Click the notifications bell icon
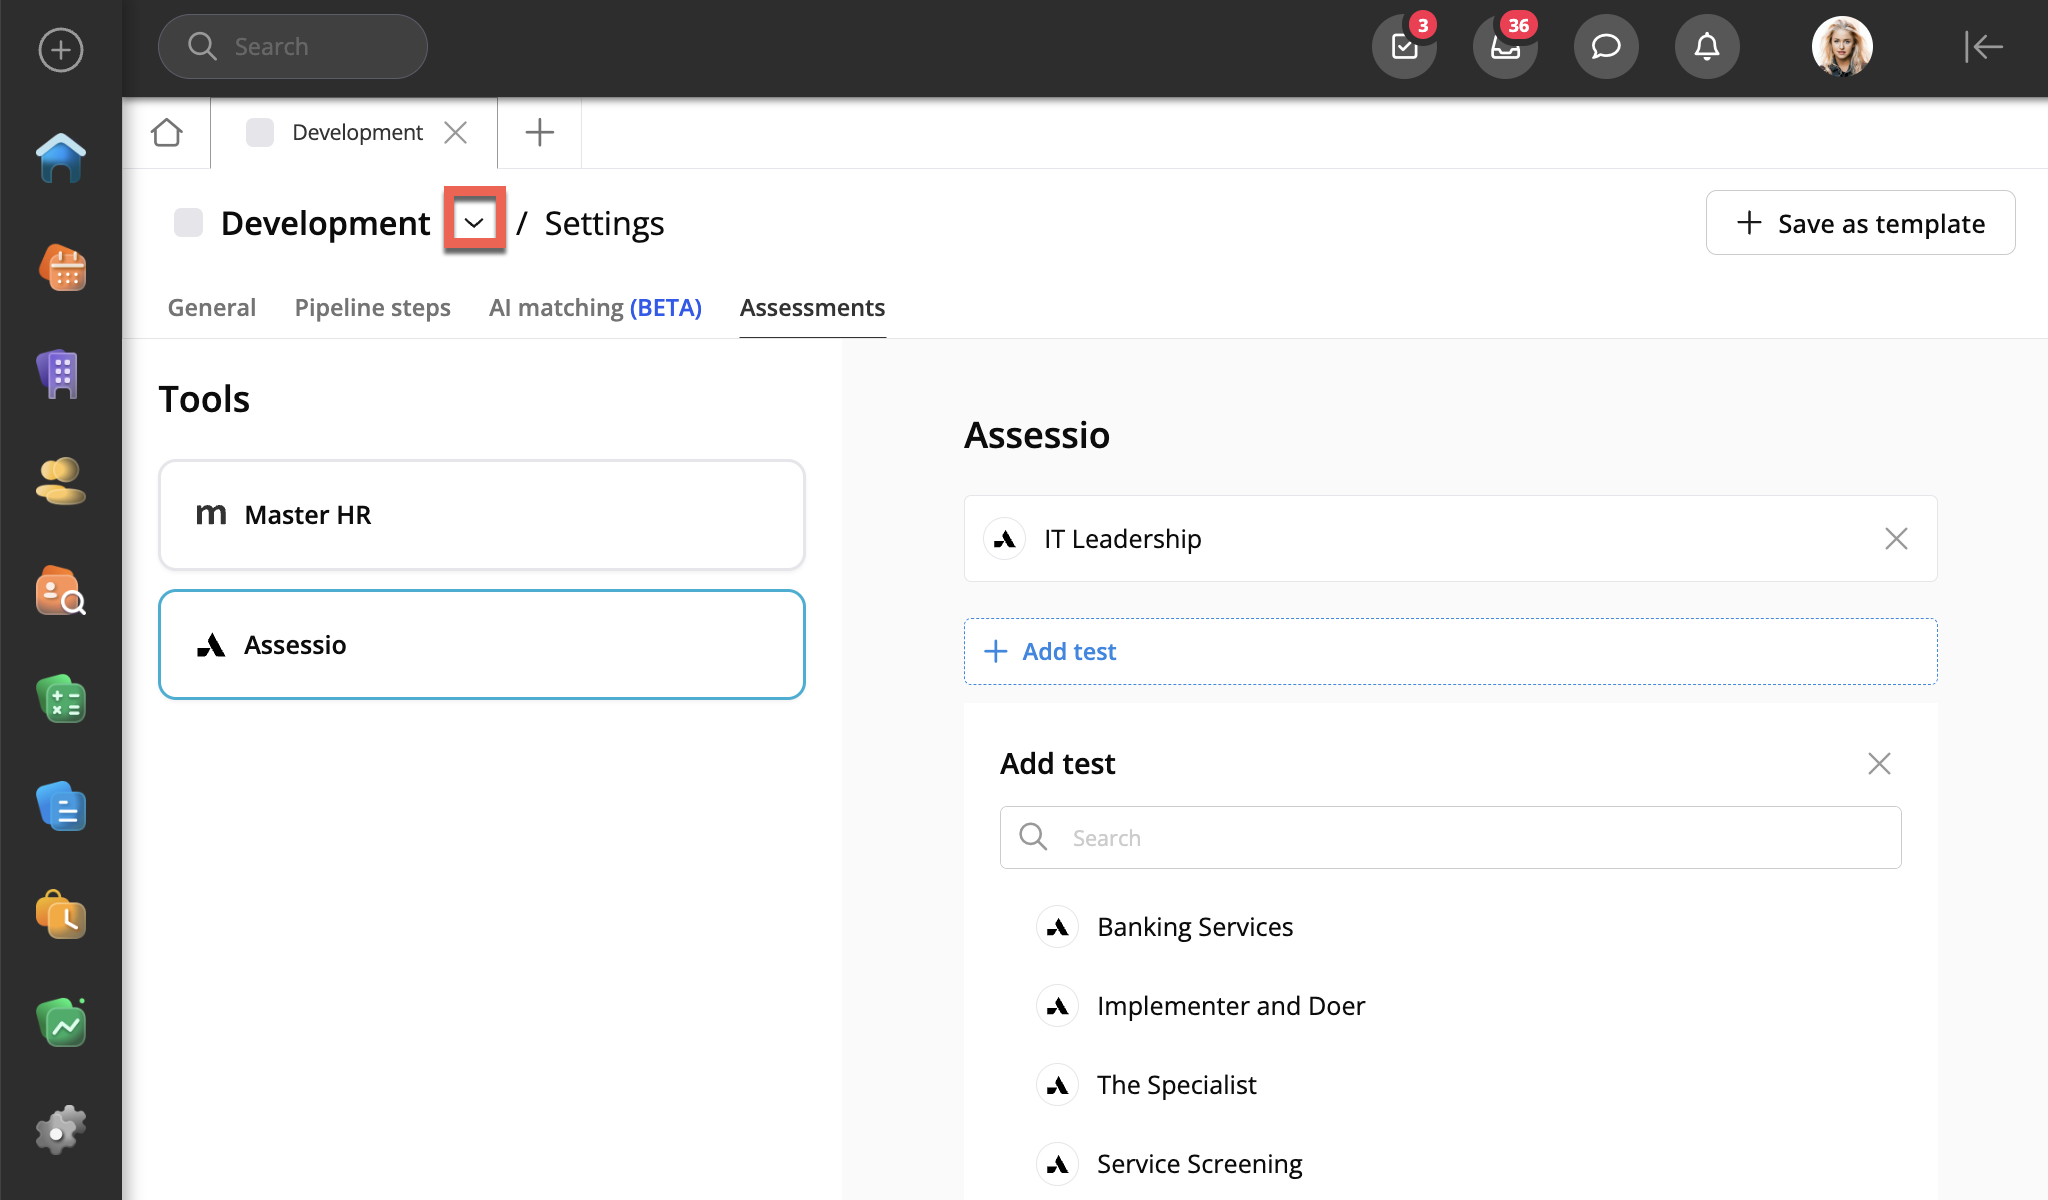 tap(1707, 47)
